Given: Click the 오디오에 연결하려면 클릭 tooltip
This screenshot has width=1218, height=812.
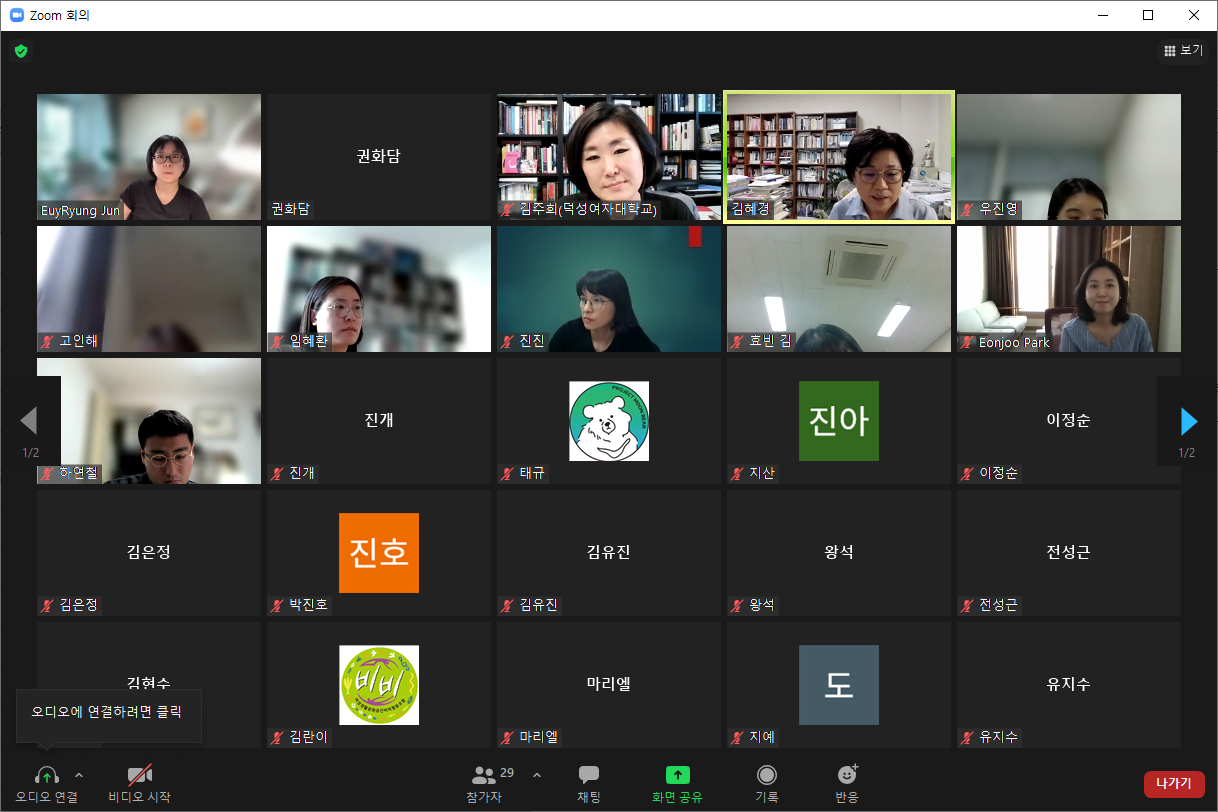Looking at the screenshot, I should pos(108,715).
